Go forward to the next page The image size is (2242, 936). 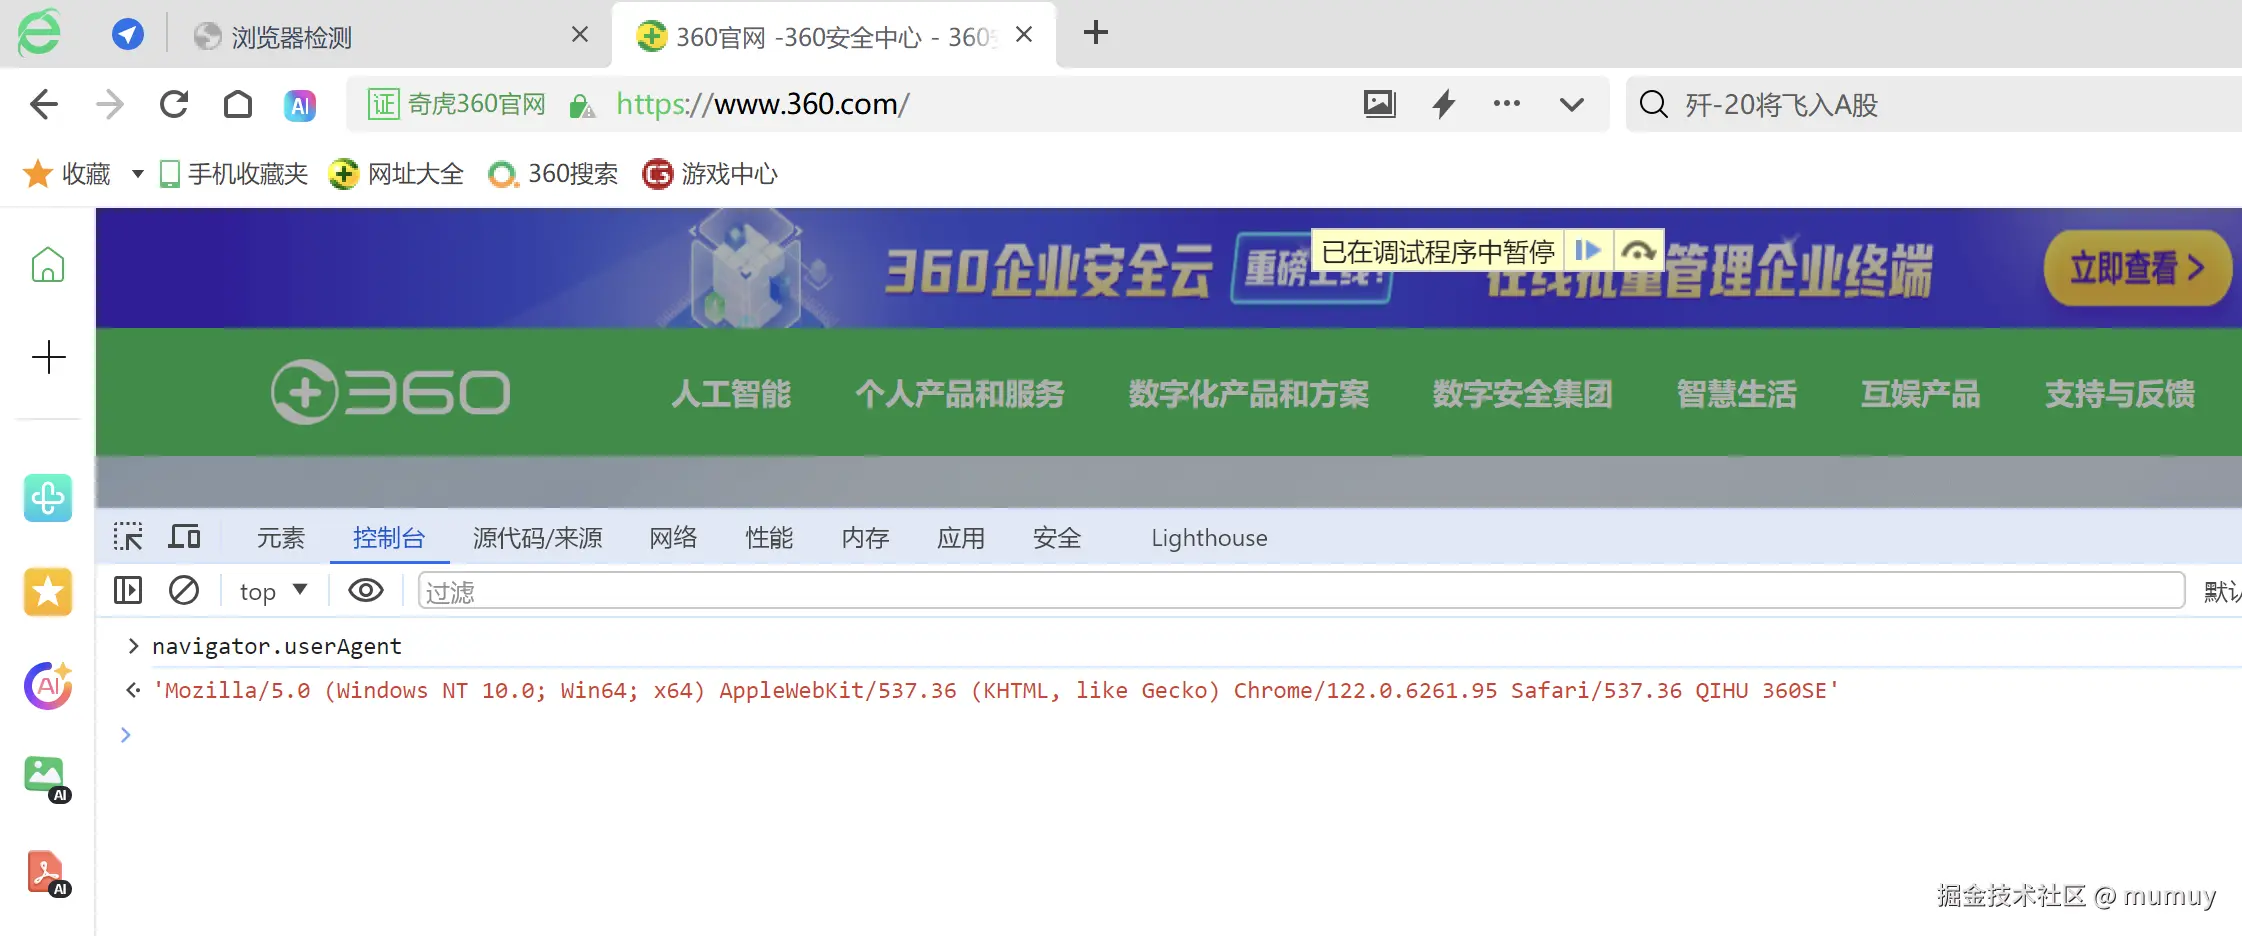pos(110,104)
